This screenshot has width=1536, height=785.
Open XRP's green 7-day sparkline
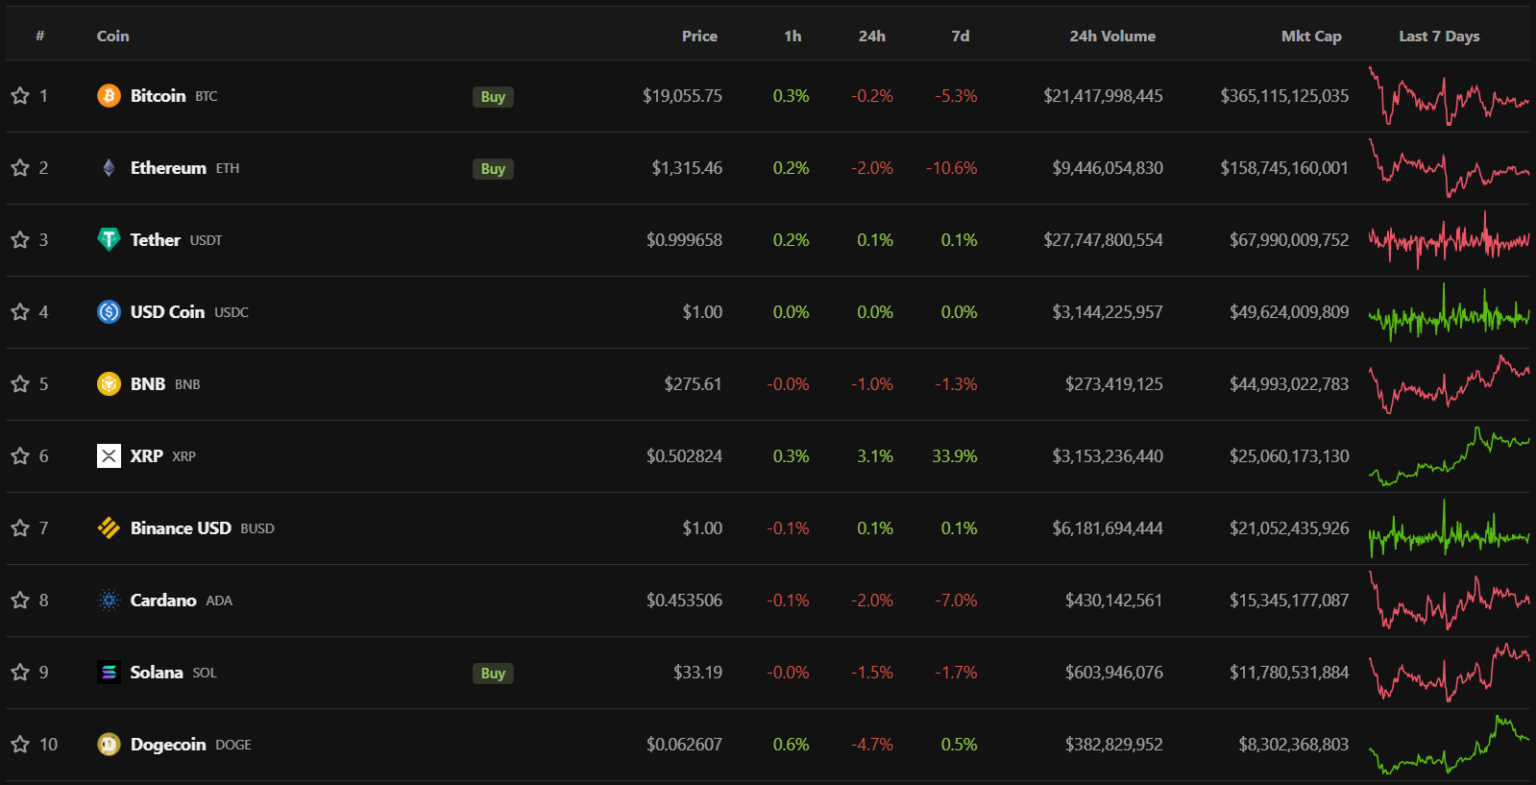coord(1449,456)
